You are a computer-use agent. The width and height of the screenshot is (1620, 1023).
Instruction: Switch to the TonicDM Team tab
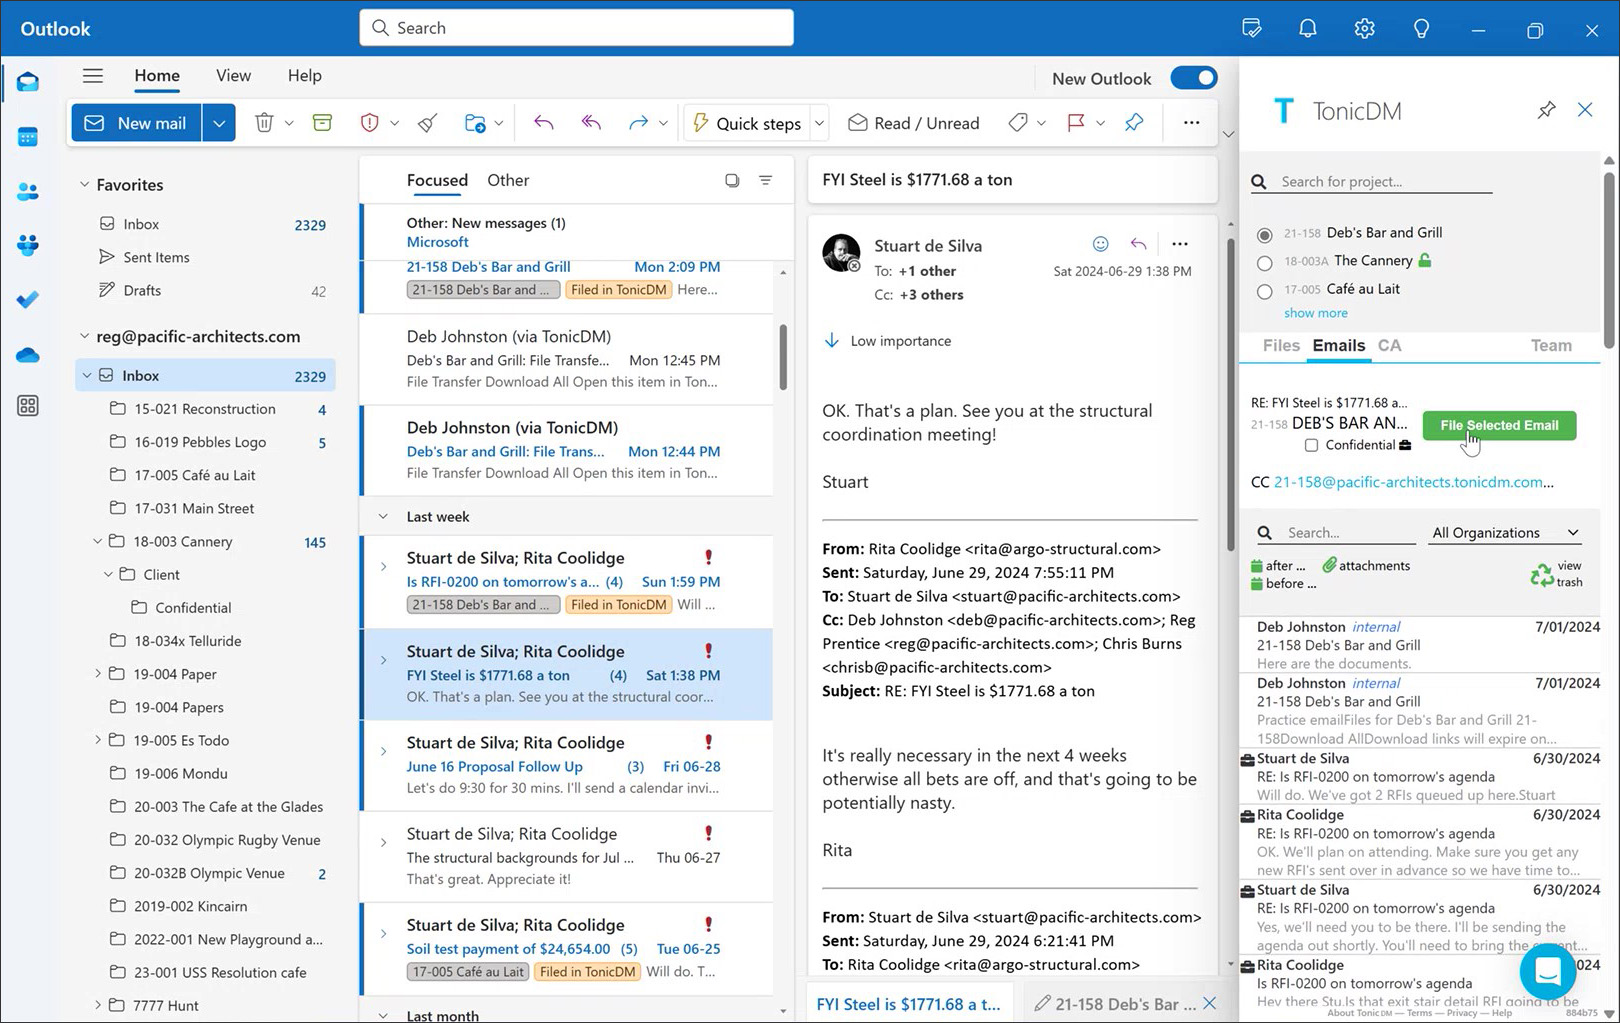pos(1551,345)
